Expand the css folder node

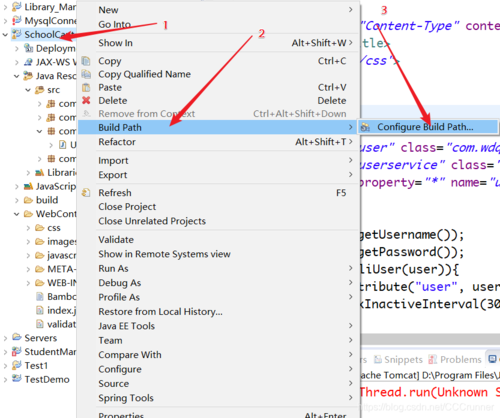click(28, 228)
